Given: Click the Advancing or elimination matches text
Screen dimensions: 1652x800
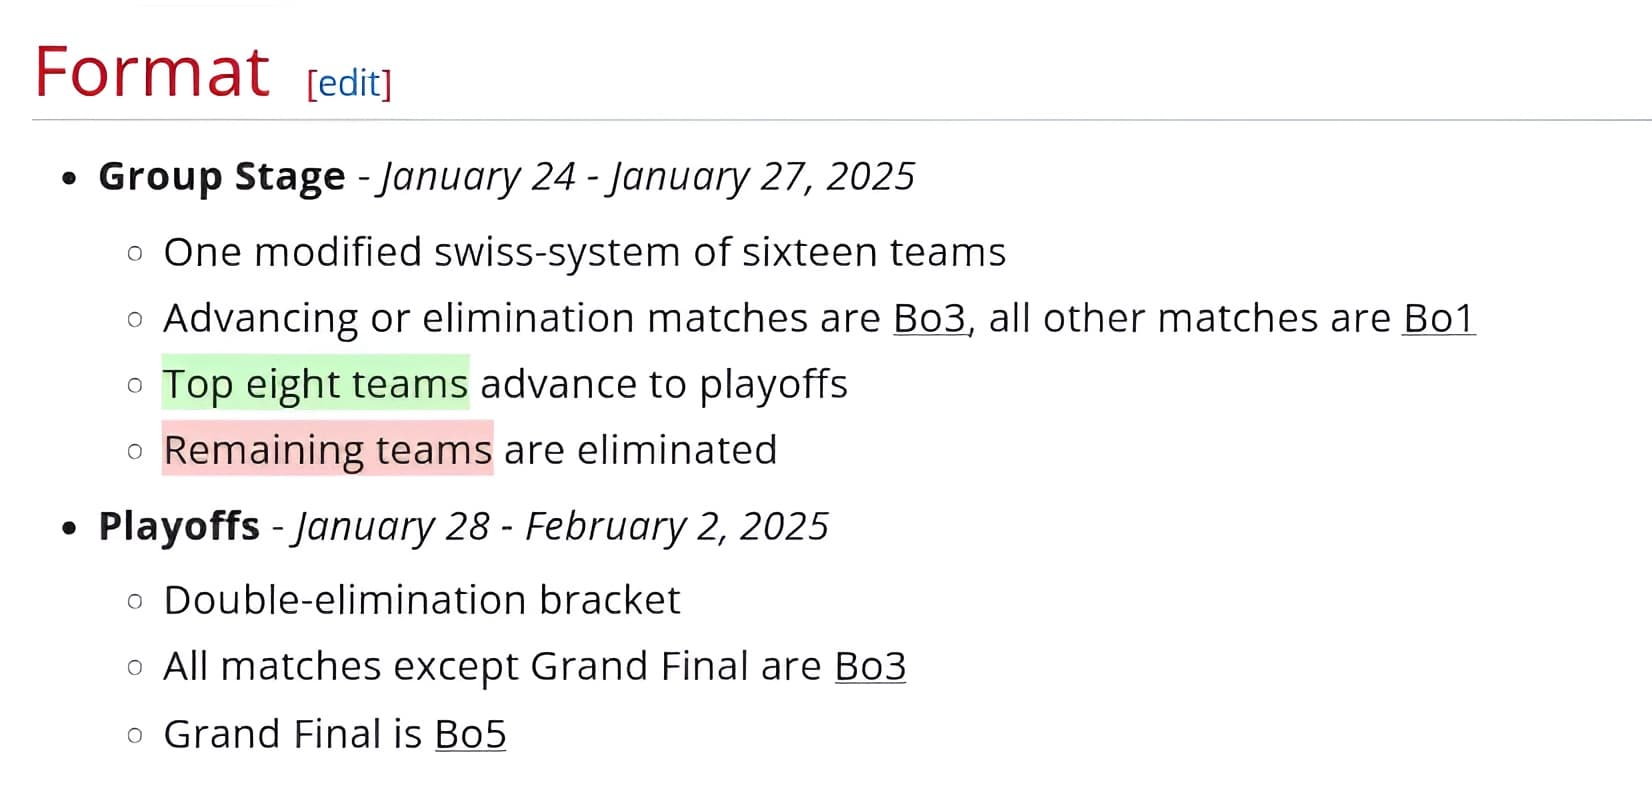Looking at the screenshot, I should (520, 319).
